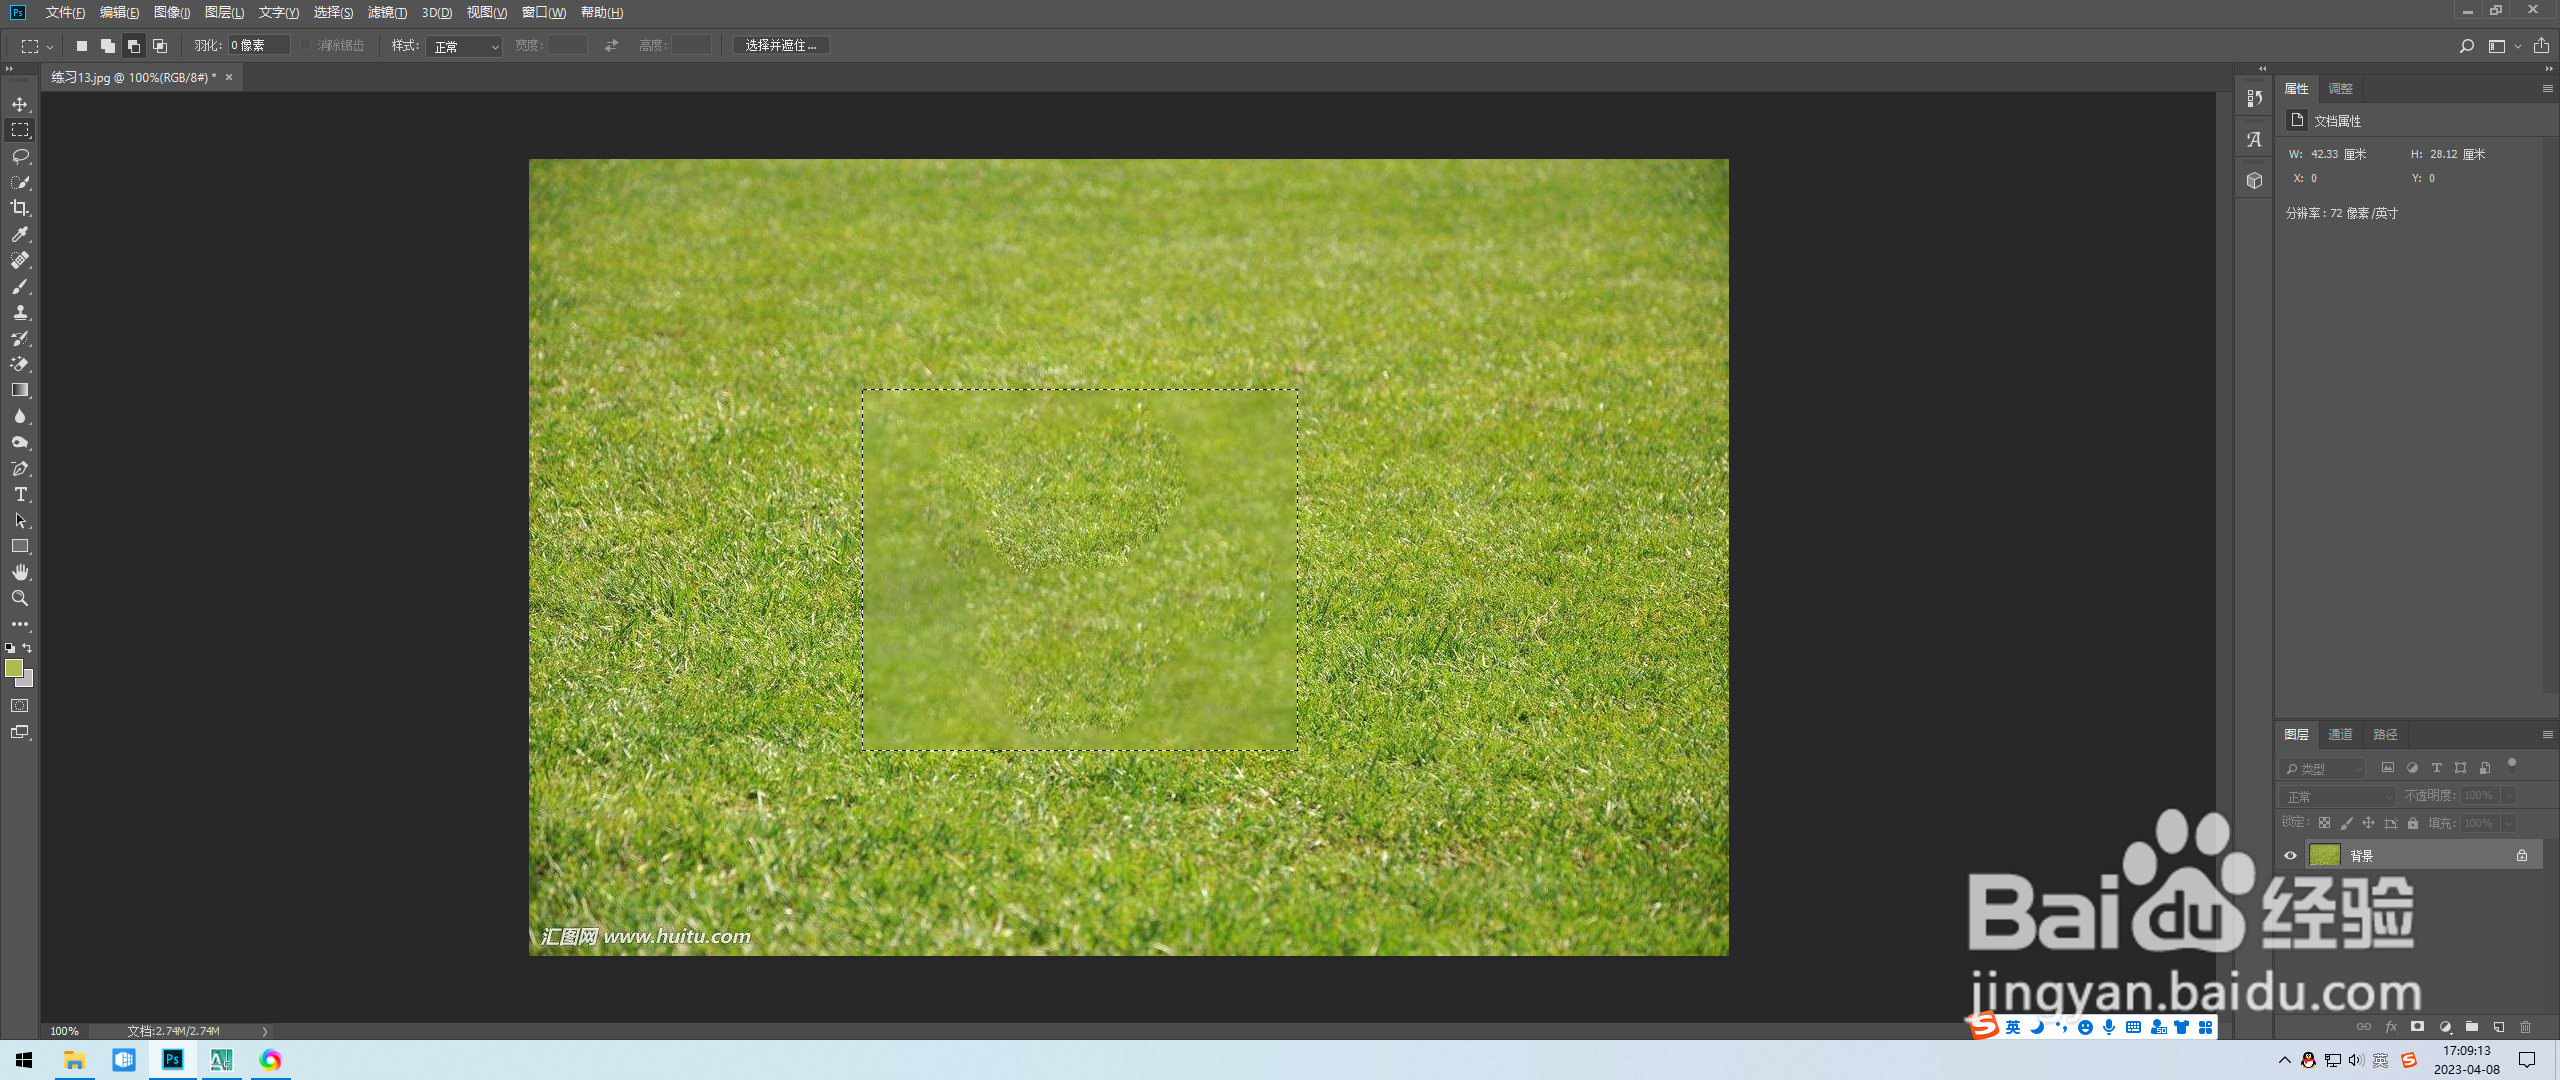
Task: Hide the 背景 layer with eye icon
Action: 2290,856
